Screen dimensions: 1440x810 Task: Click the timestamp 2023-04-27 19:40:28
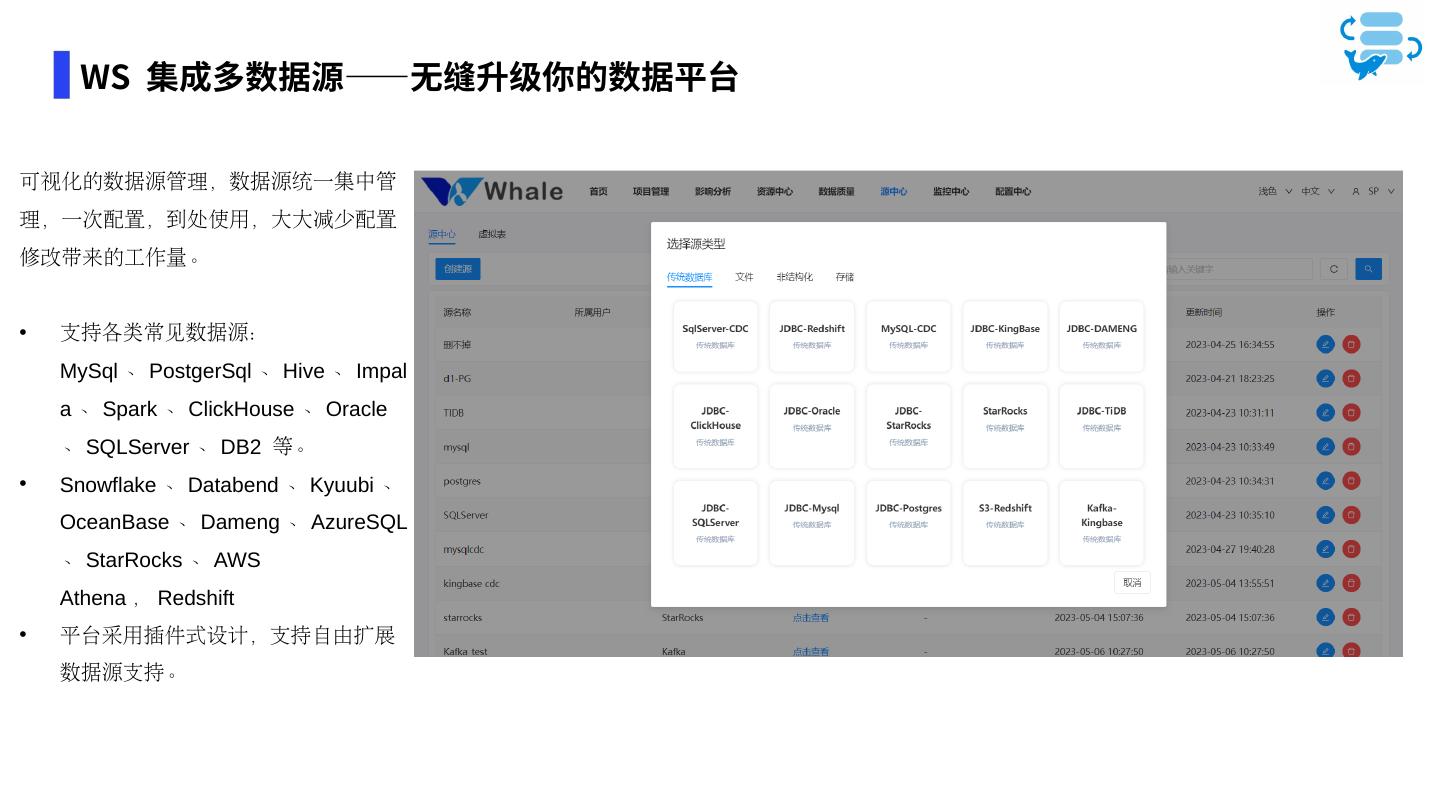[1230, 549]
